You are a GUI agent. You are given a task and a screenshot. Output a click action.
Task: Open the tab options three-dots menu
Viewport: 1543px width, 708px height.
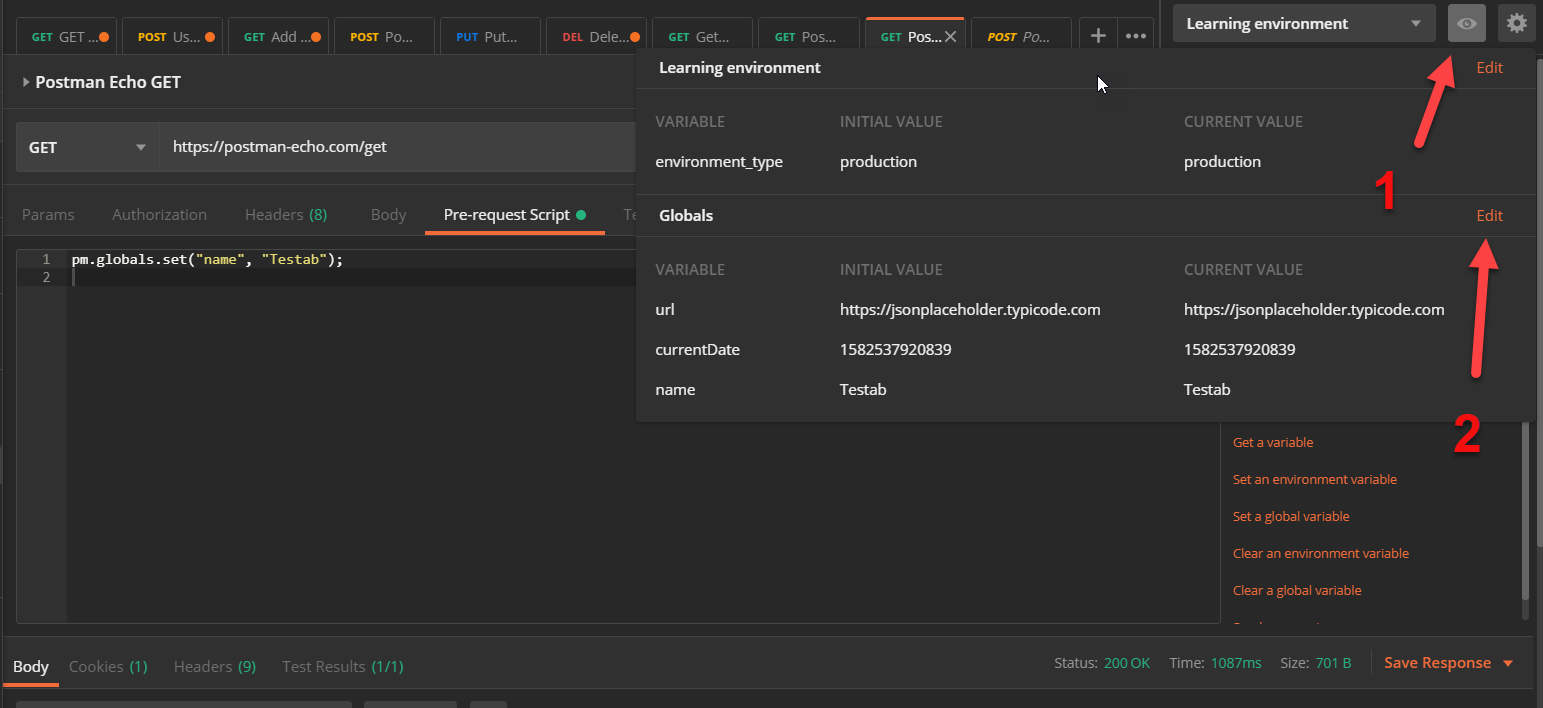pyautogui.click(x=1135, y=36)
